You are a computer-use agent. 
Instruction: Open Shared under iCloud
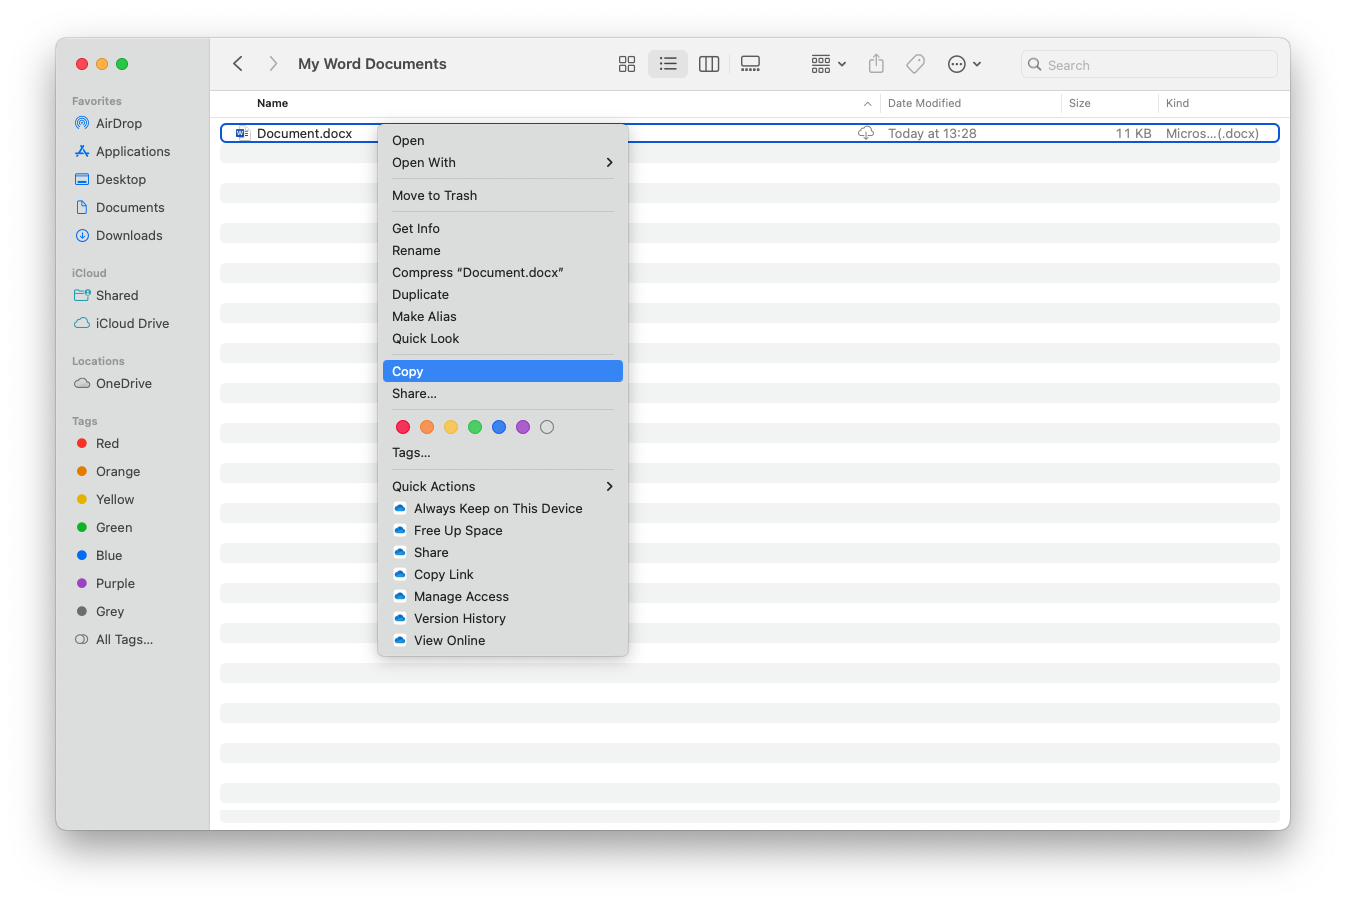(106, 295)
